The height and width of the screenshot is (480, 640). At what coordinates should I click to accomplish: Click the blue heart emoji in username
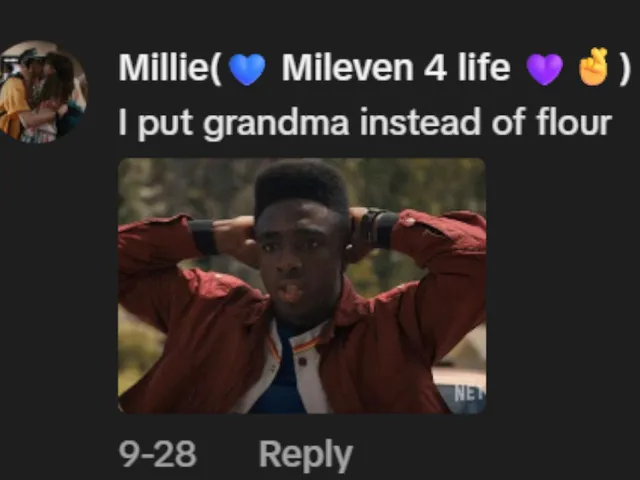pos(247,69)
